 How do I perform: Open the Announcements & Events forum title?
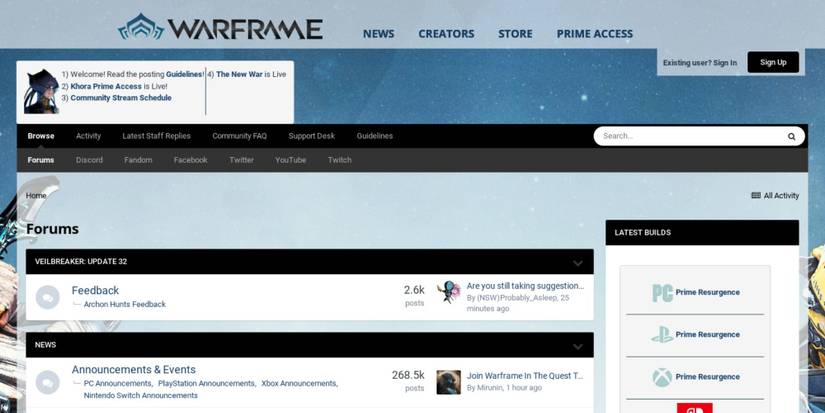134,369
